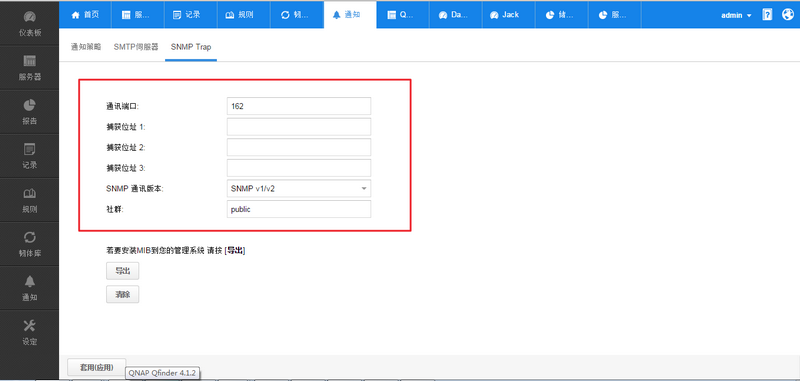Switch to the 储… tab with pie icon

562,15
